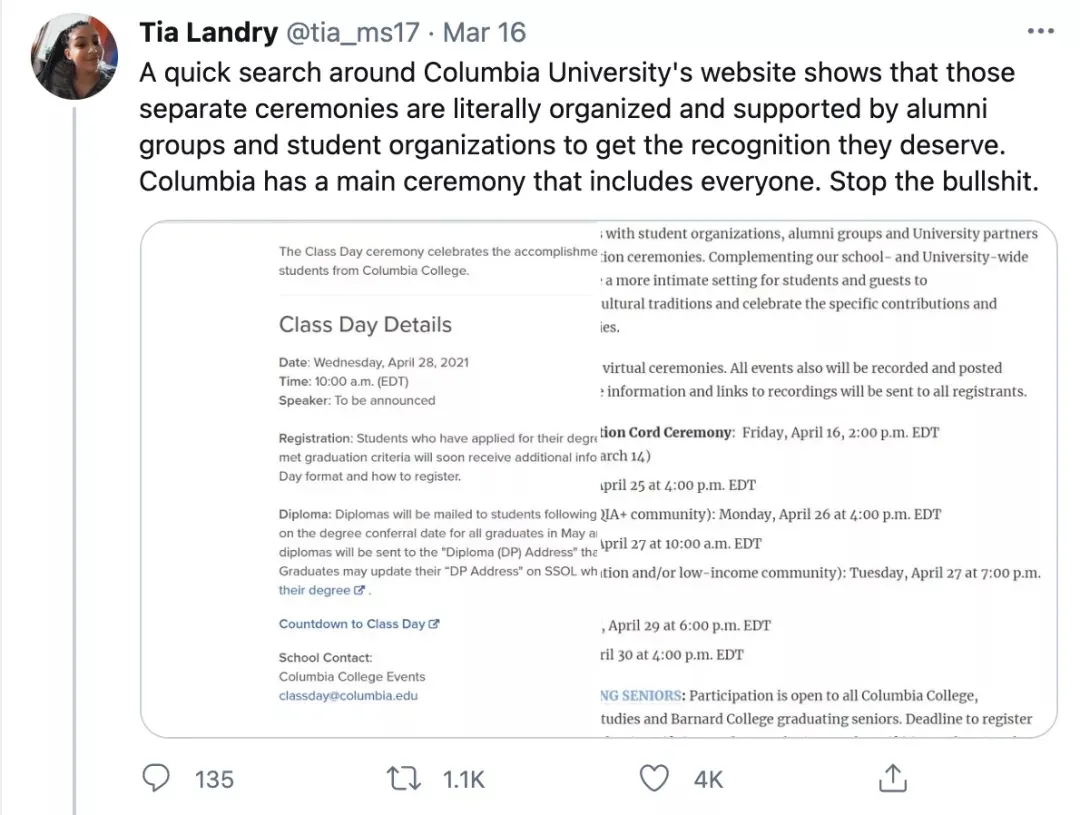Click the 135 replies count
This screenshot has width=1080, height=815.
(x=214, y=779)
